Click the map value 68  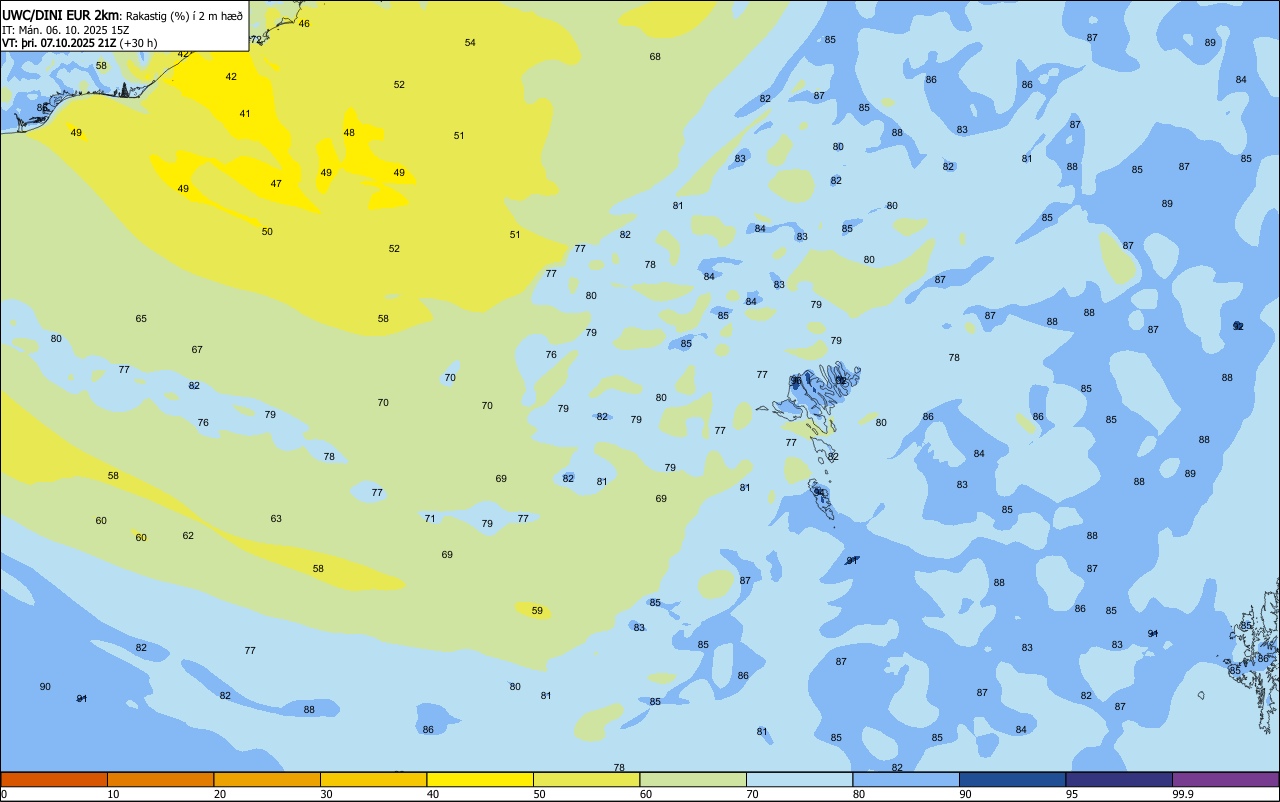click(x=655, y=56)
